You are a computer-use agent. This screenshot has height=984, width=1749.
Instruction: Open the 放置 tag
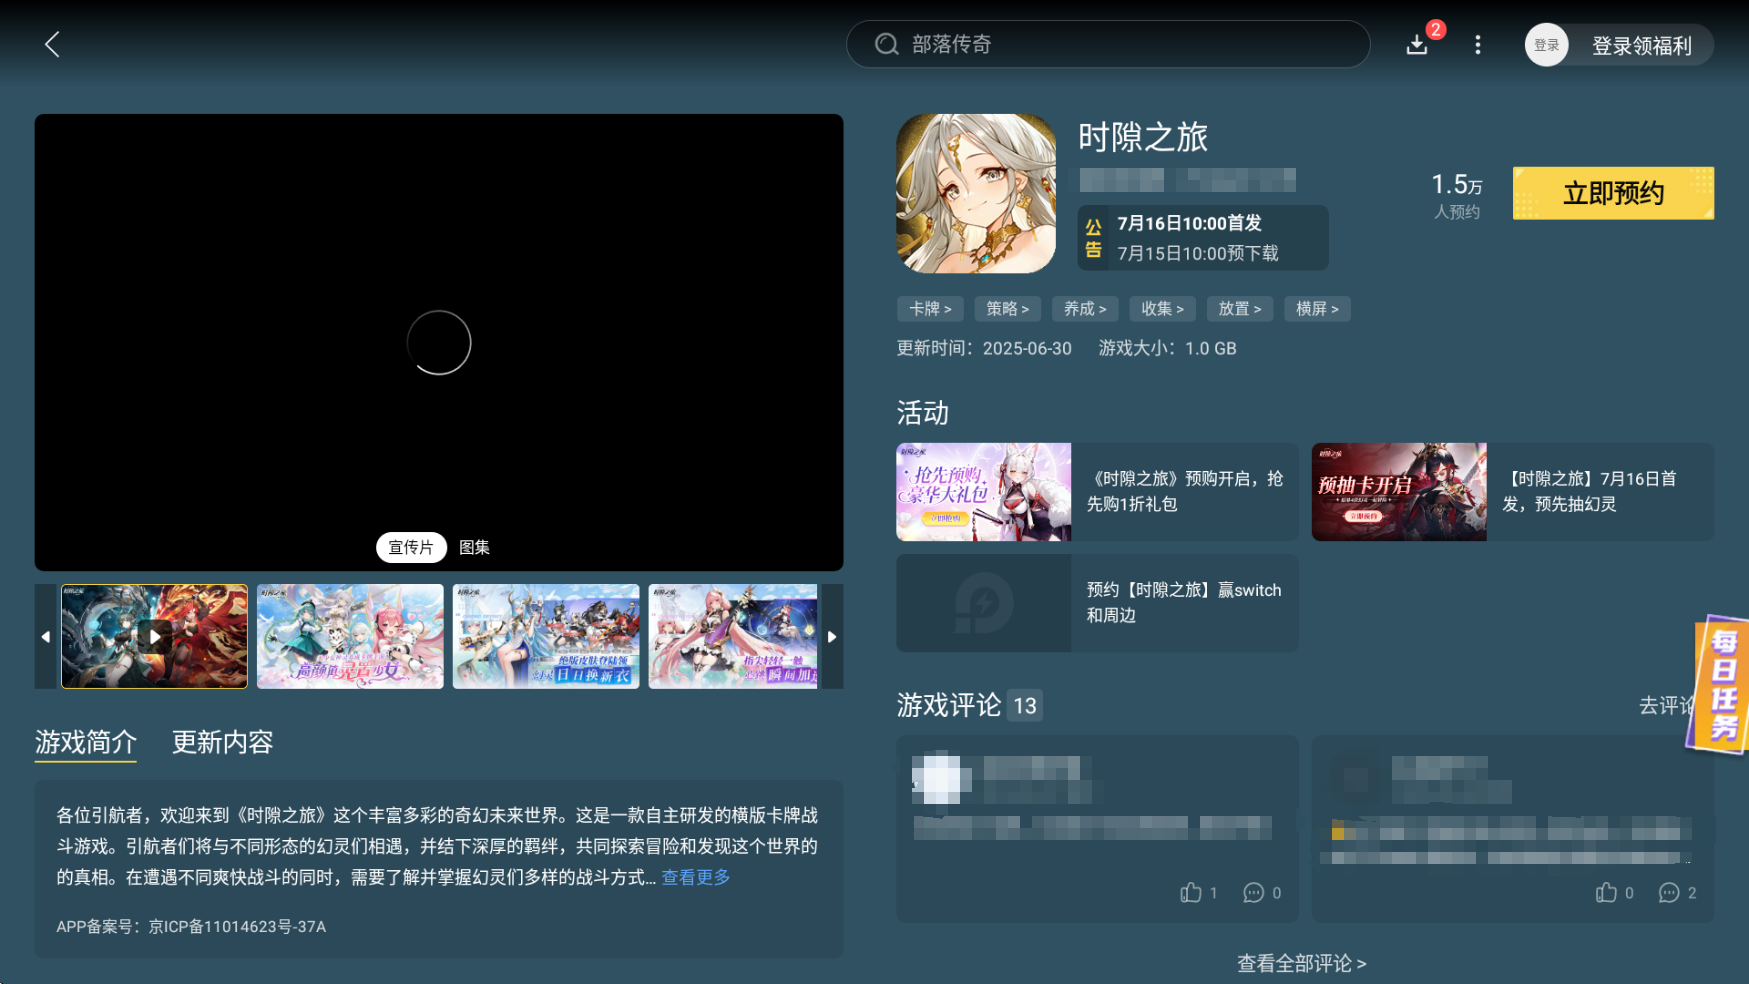pyautogui.click(x=1240, y=309)
